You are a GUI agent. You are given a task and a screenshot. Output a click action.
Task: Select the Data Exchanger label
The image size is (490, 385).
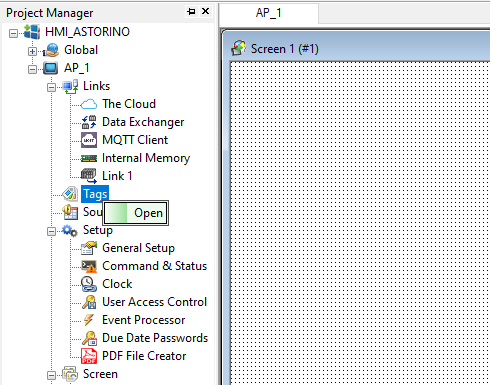click(143, 122)
